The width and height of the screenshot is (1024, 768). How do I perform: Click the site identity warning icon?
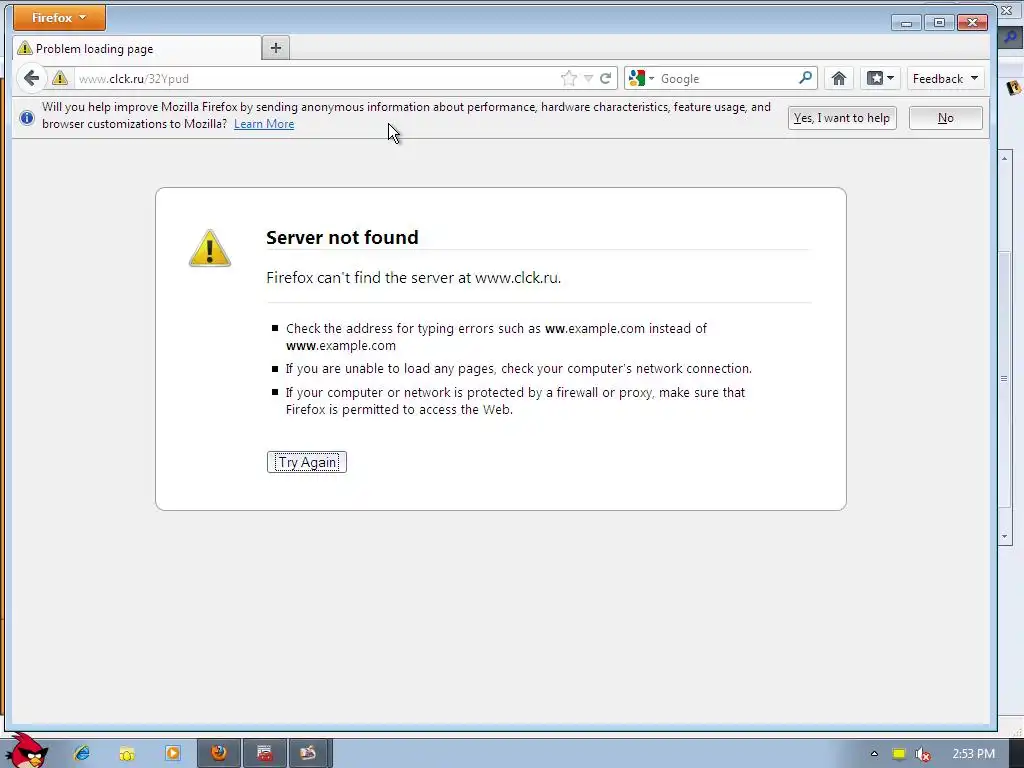tap(60, 78)
